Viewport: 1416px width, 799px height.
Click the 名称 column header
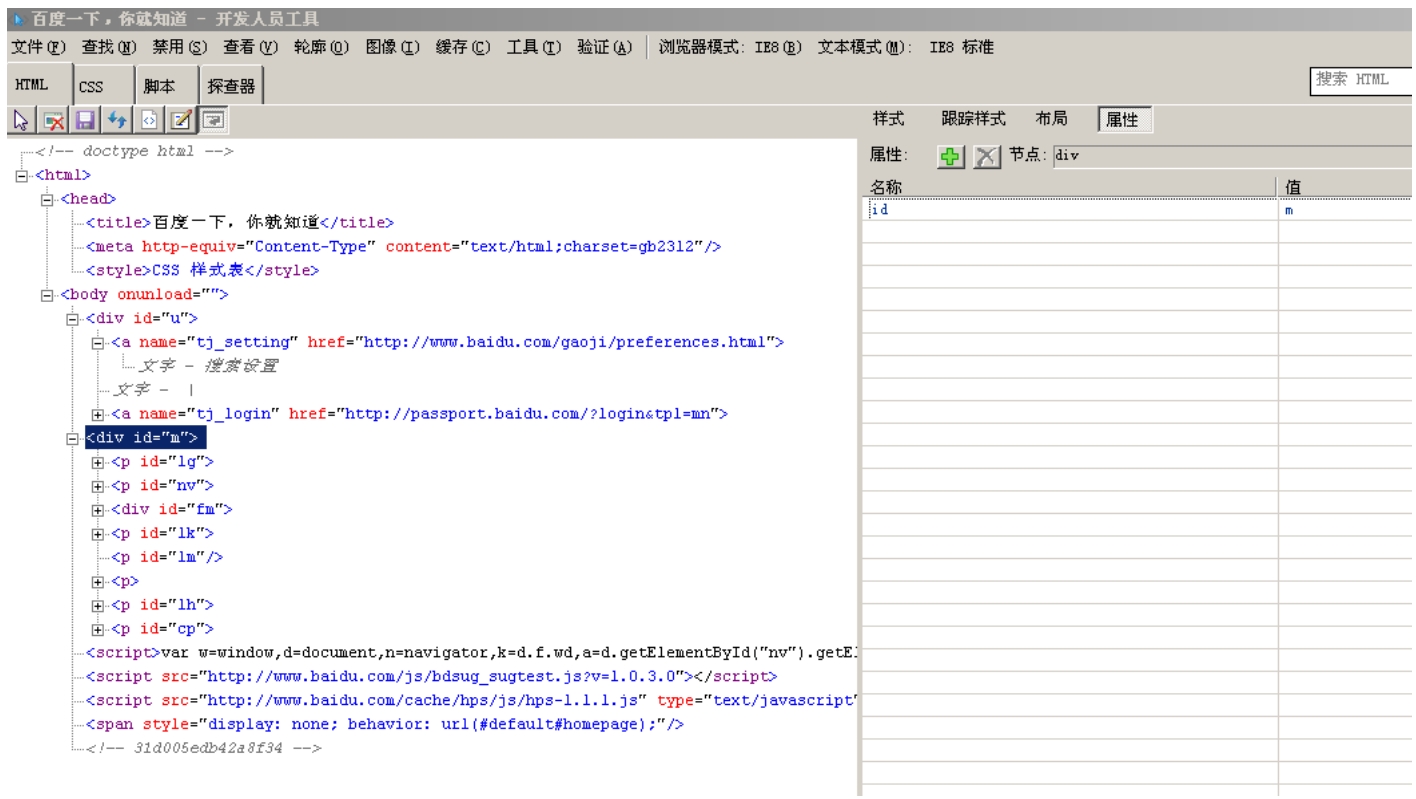coord(1071,187)
